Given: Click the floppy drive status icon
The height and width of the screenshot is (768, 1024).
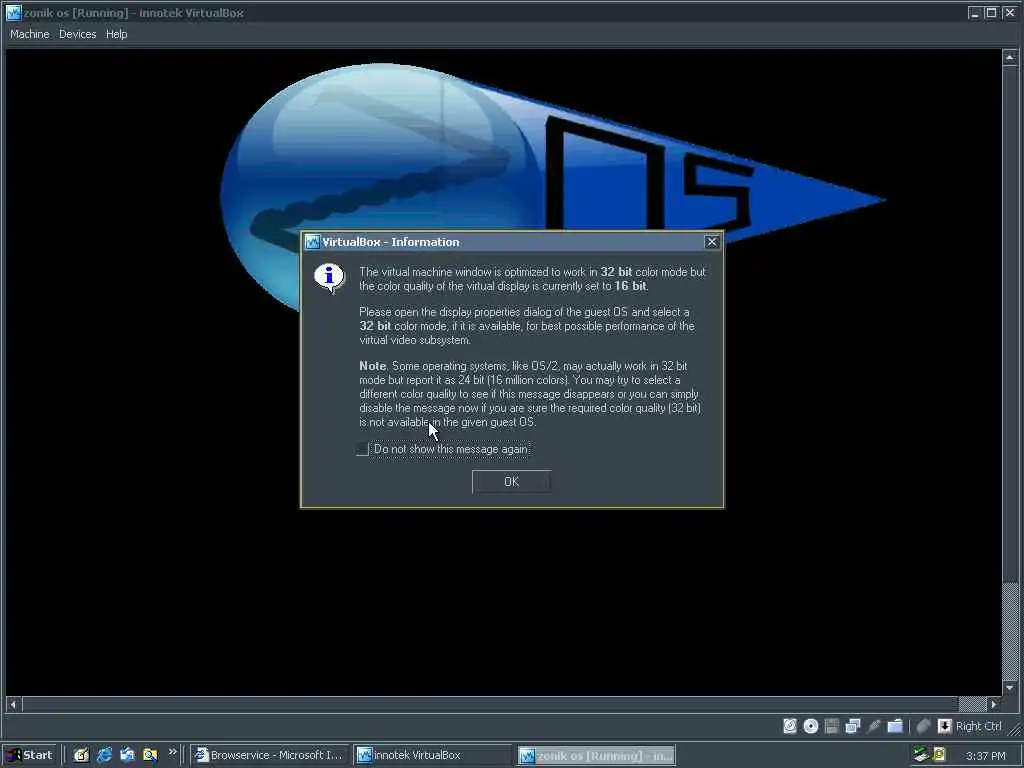Looking at the screenshot, I should [x=831, y=726].
